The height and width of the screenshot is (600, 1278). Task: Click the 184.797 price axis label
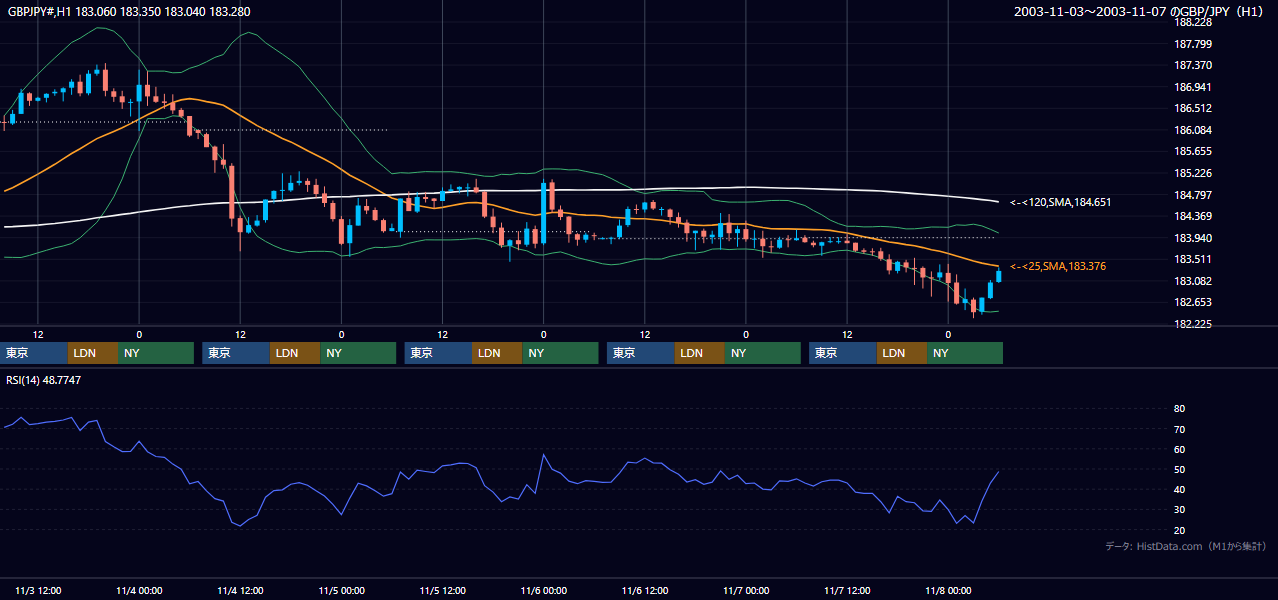coord(1192,194)
